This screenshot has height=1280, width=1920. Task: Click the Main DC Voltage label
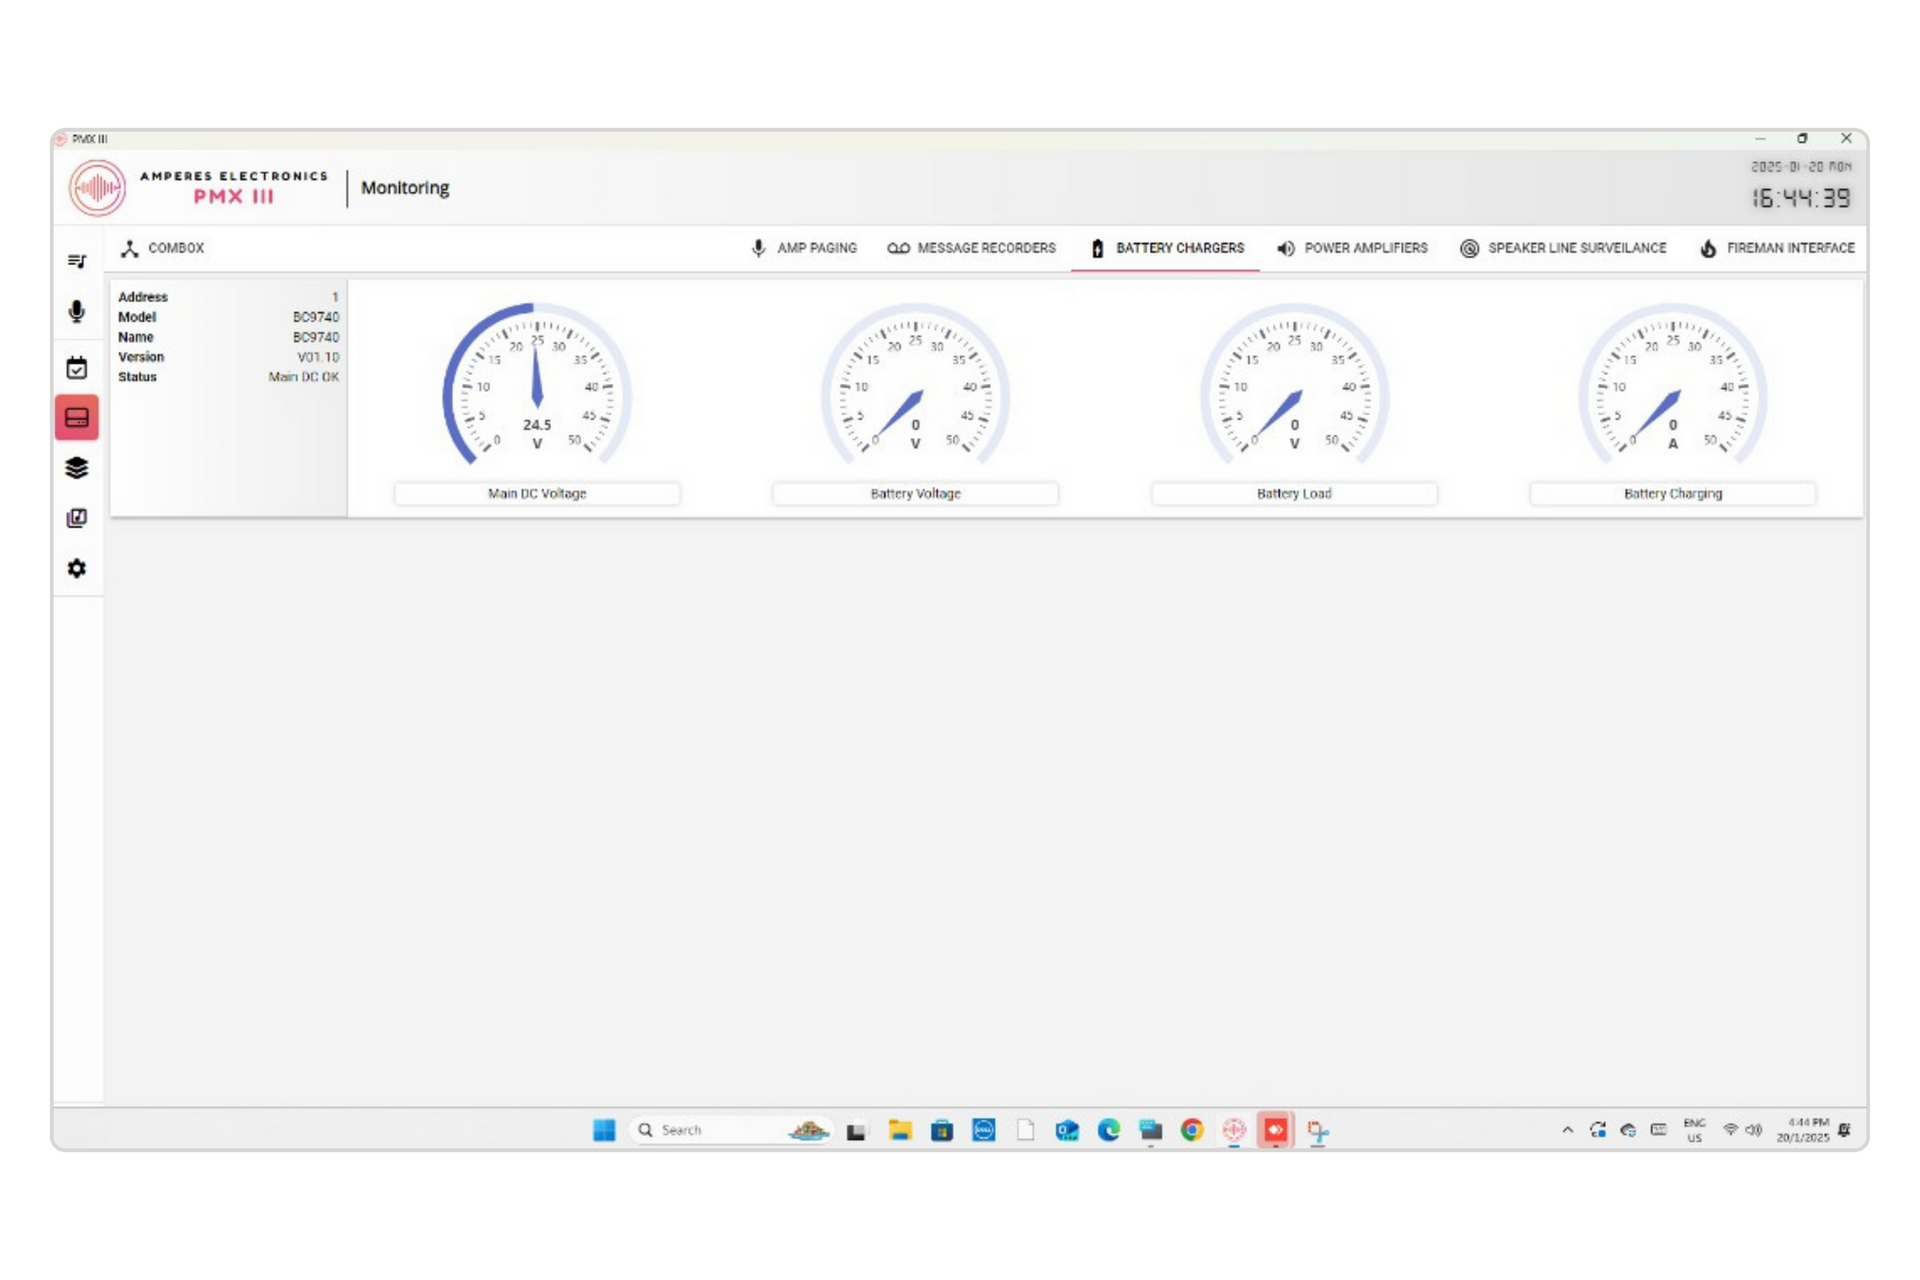click(x=537, y=494)
